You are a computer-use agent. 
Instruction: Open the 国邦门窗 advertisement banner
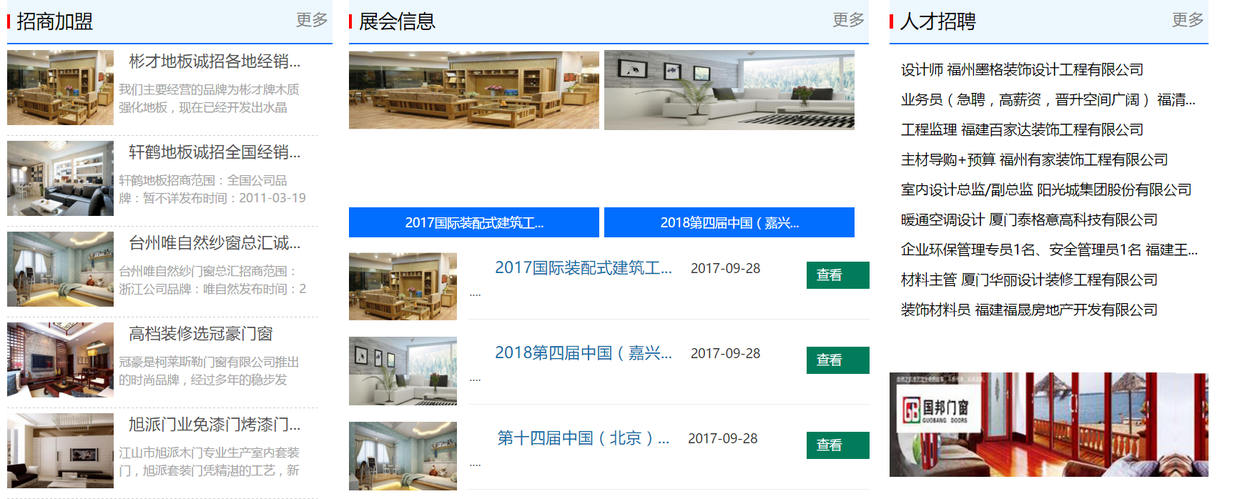tap(1048, 424)
